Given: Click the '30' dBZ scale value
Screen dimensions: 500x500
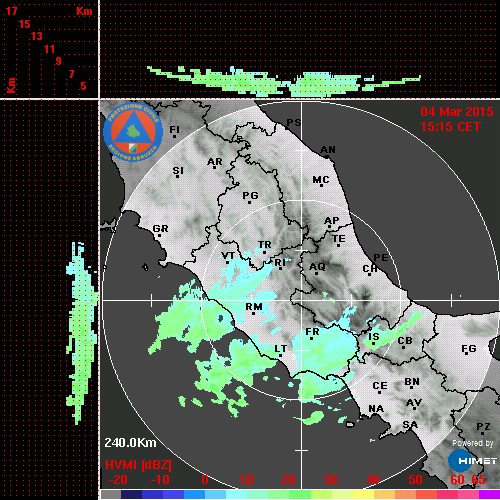Looking at the screenshot, I should click(330, 480).
